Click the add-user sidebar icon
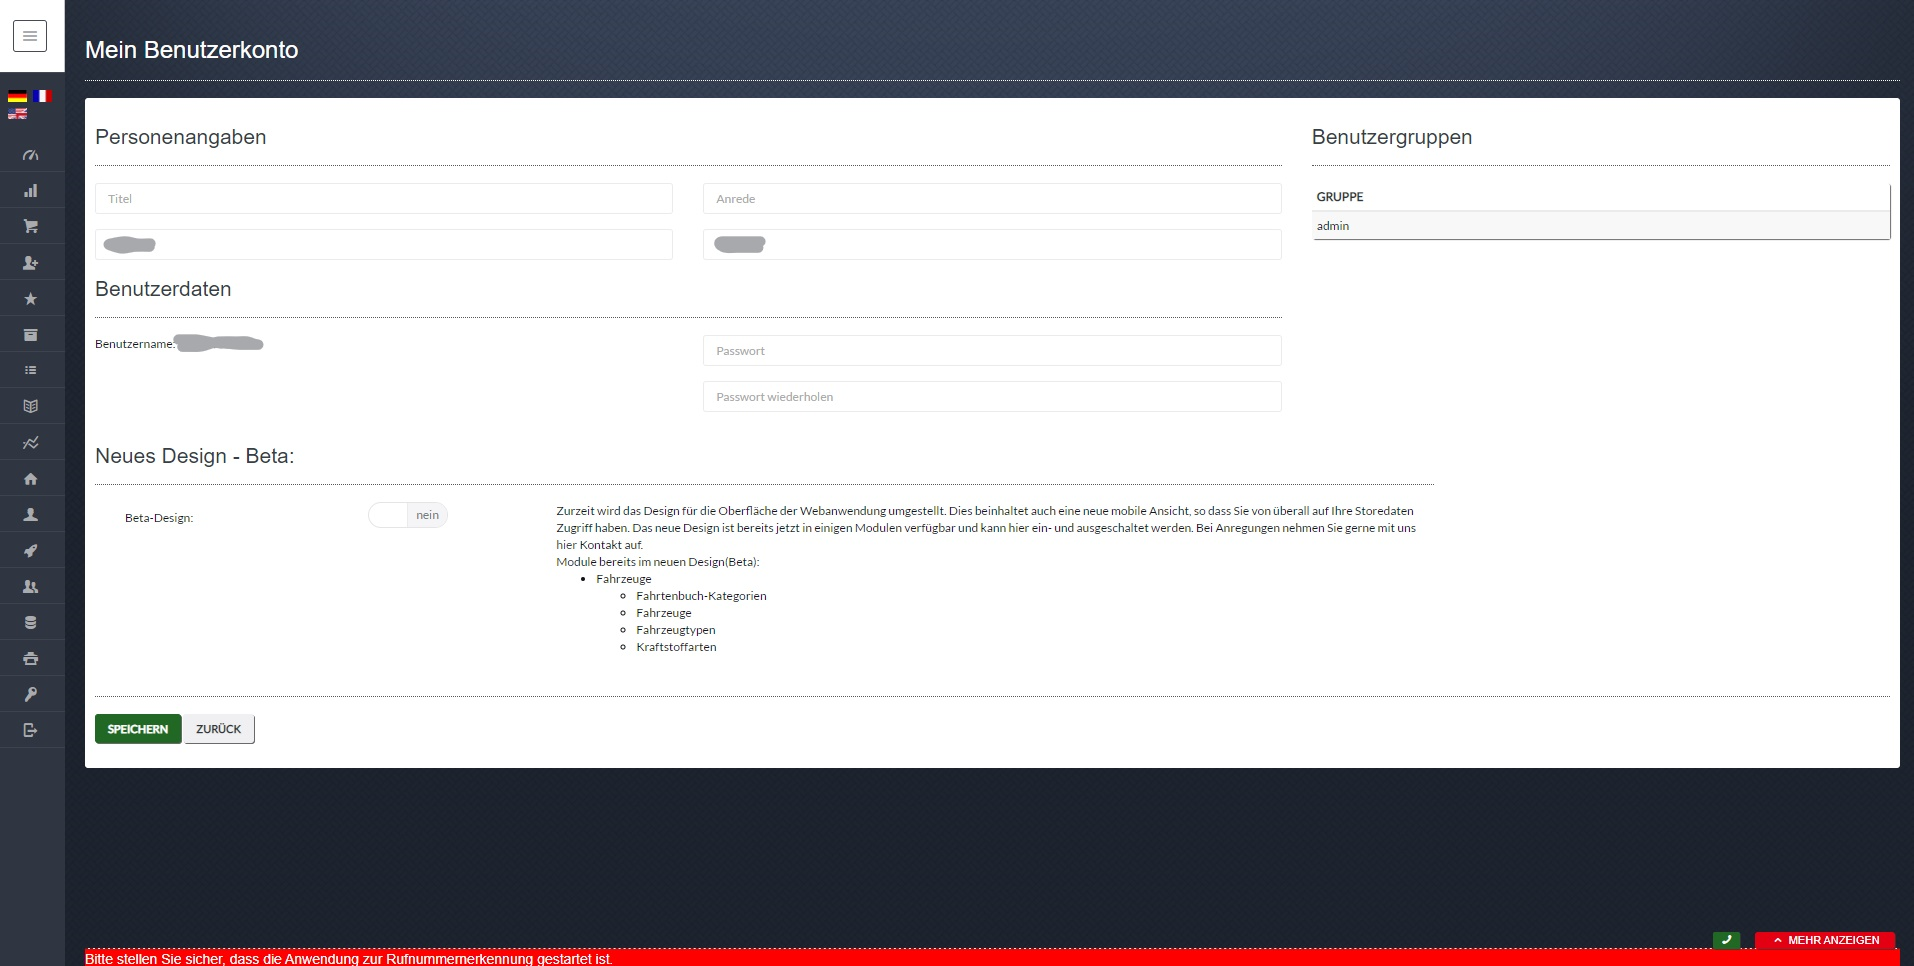Viewport: 1914px width, 966px height. click(x=31, y=263)
